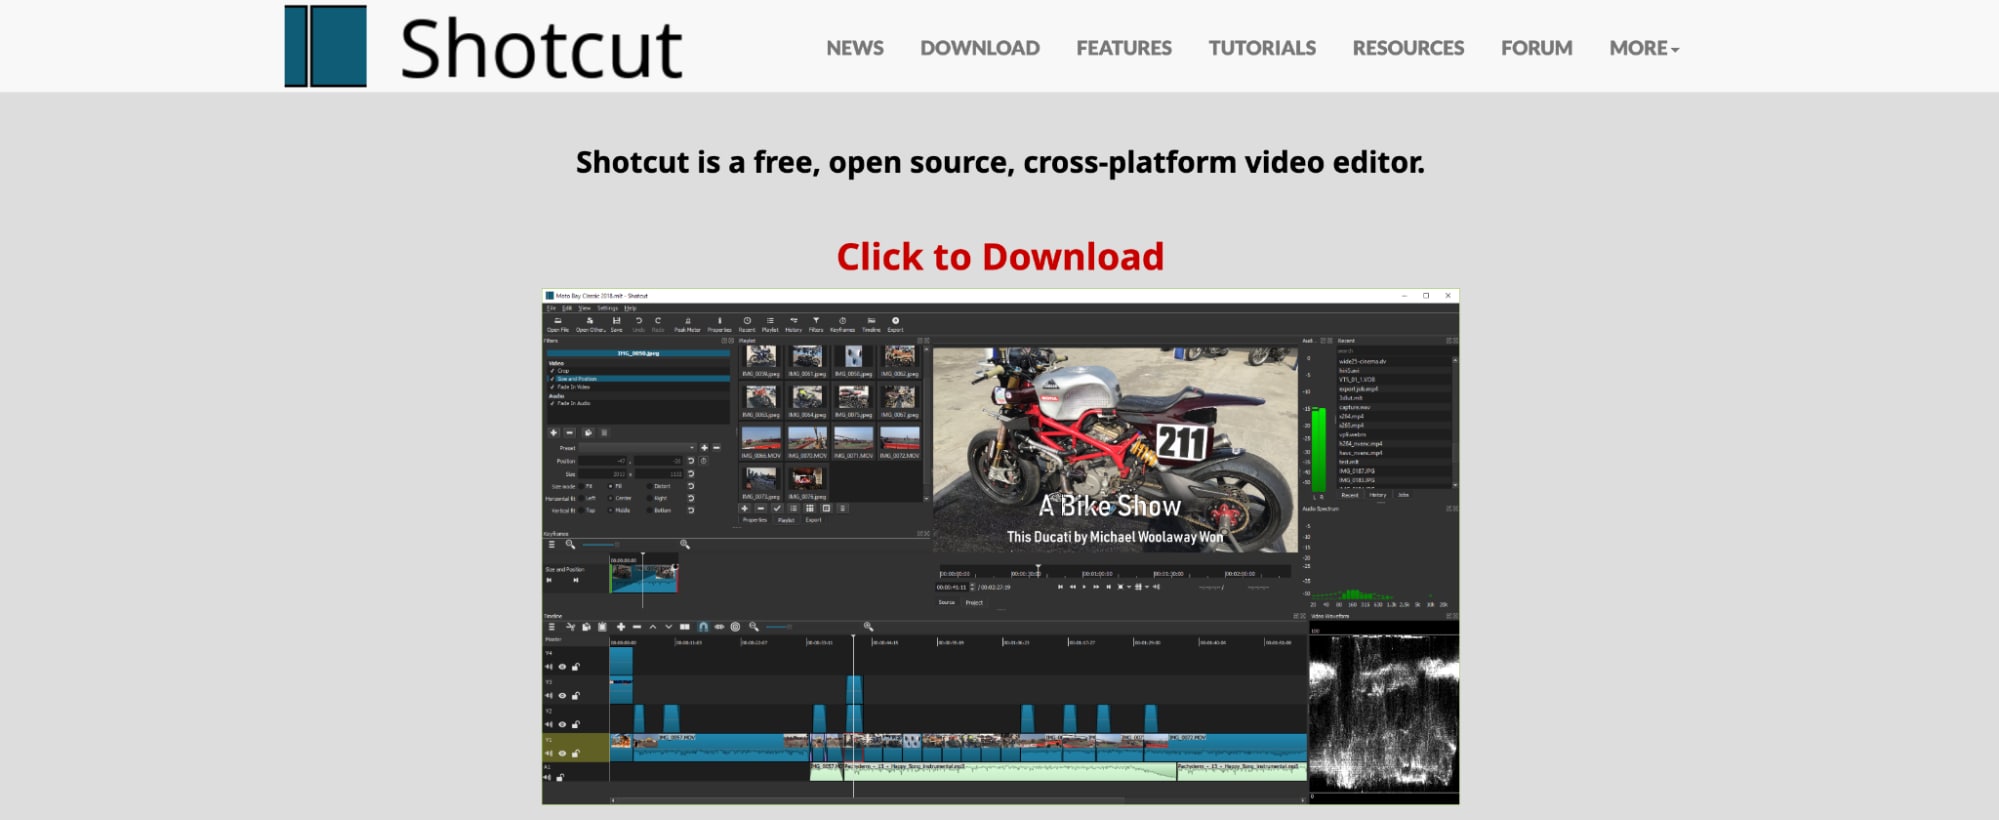The height and width of the screenshot is (820, 1999).
Task: Click the Timeline zoom slider
Action: (x=779, y=627)
